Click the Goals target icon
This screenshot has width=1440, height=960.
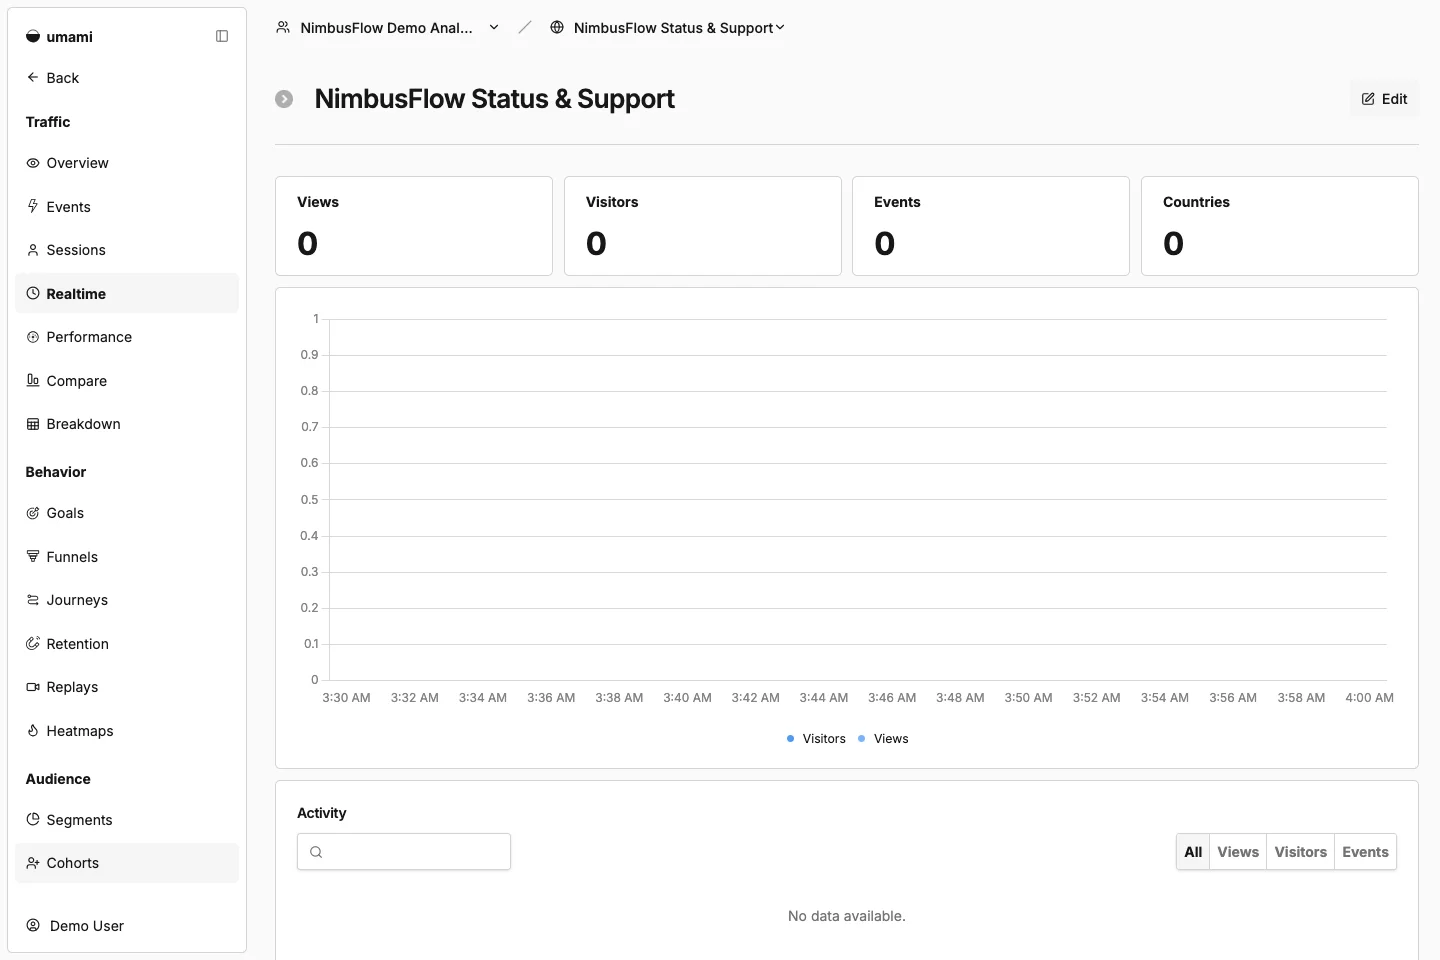[33, 513]
